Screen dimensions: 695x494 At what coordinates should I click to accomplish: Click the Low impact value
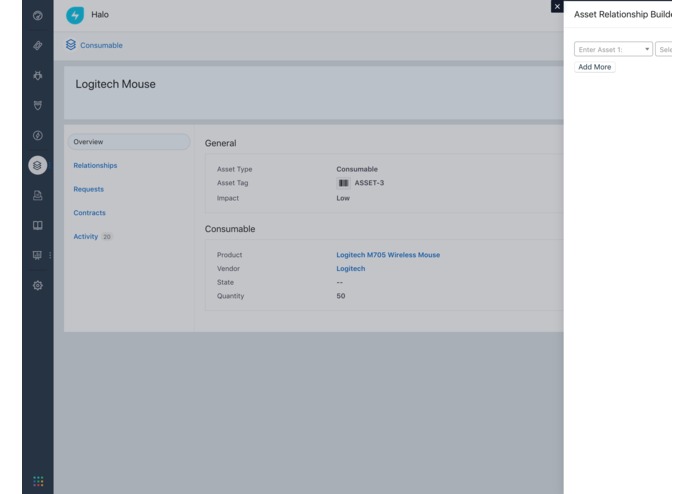click(343, 198)
